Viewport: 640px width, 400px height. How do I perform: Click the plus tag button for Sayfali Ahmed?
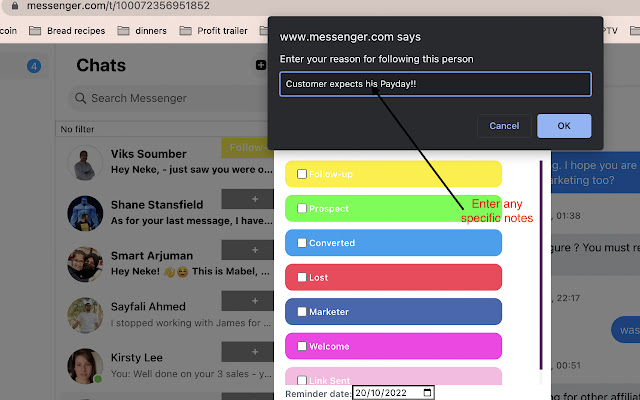pos(248,301)
